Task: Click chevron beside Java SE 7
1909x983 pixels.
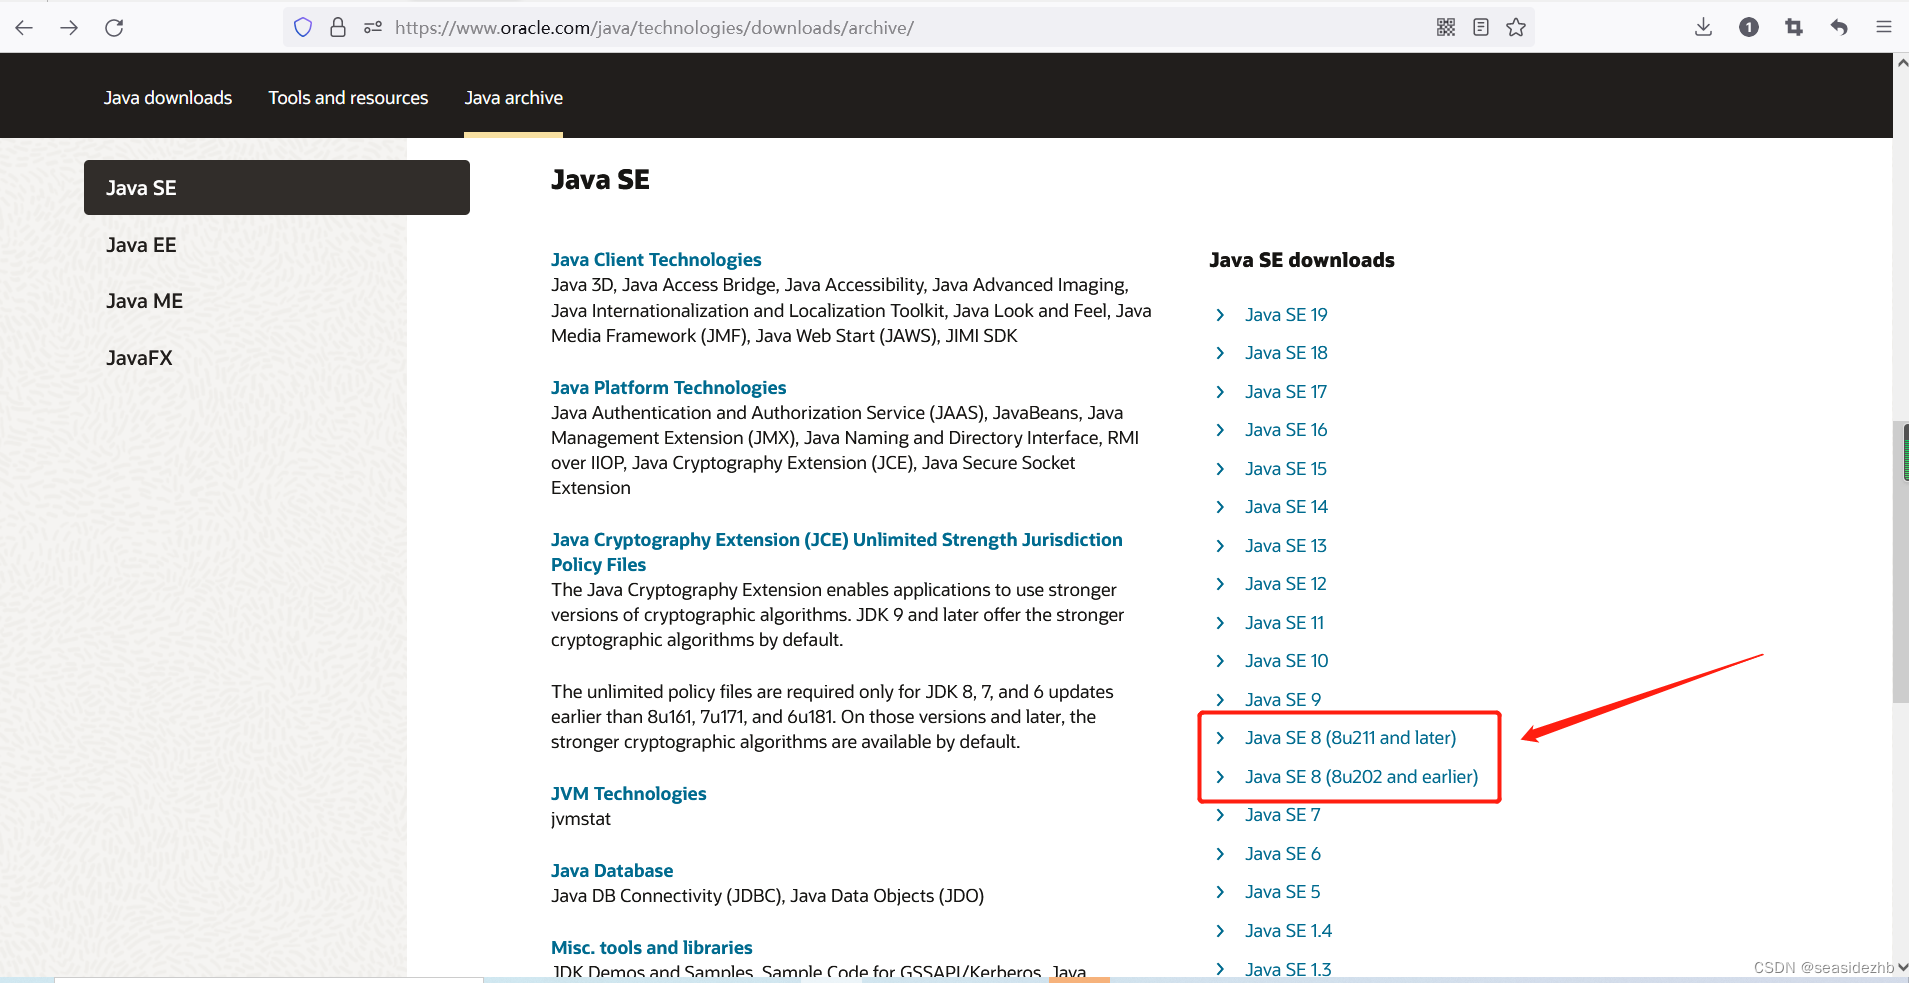Action: point(1220,815)
